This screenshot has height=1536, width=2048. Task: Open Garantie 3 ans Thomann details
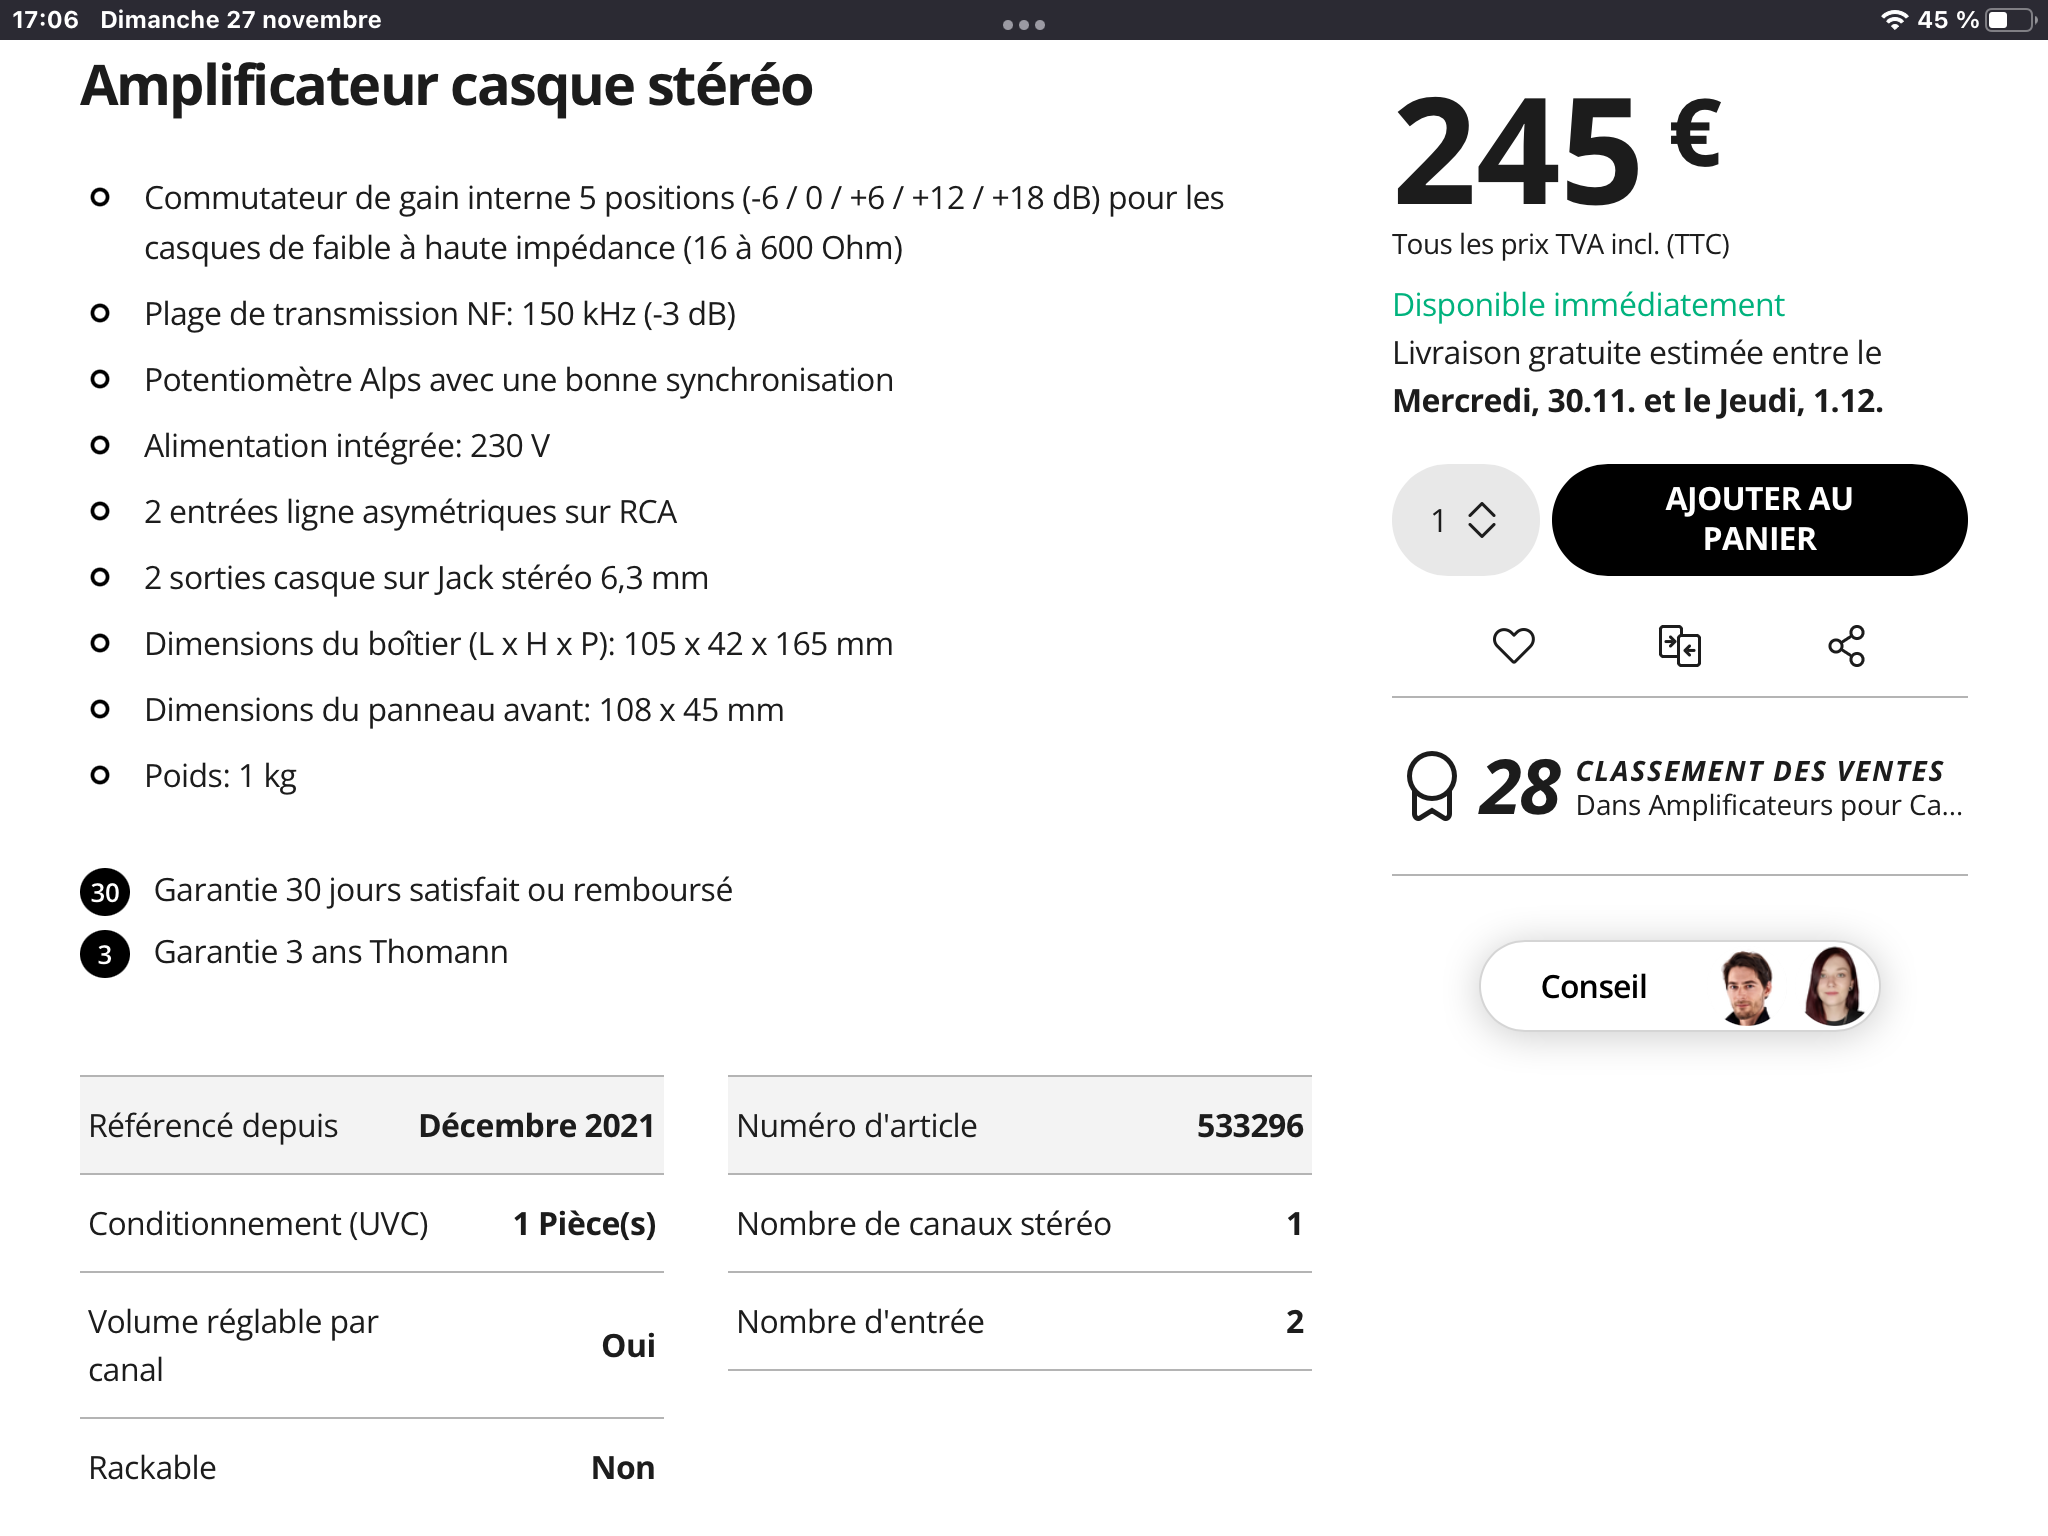tap(331, 952)
